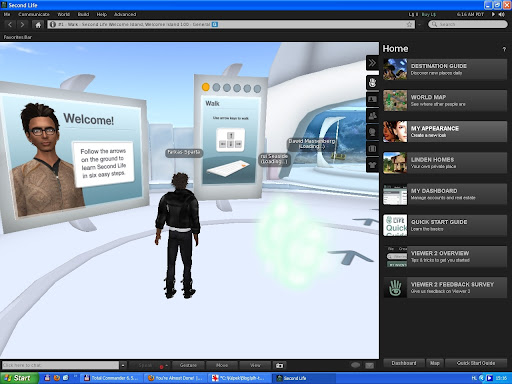Collapse the sidebar with the double chevron
Viewport: 512px width, 384px height.
click(x=372, y=63)
